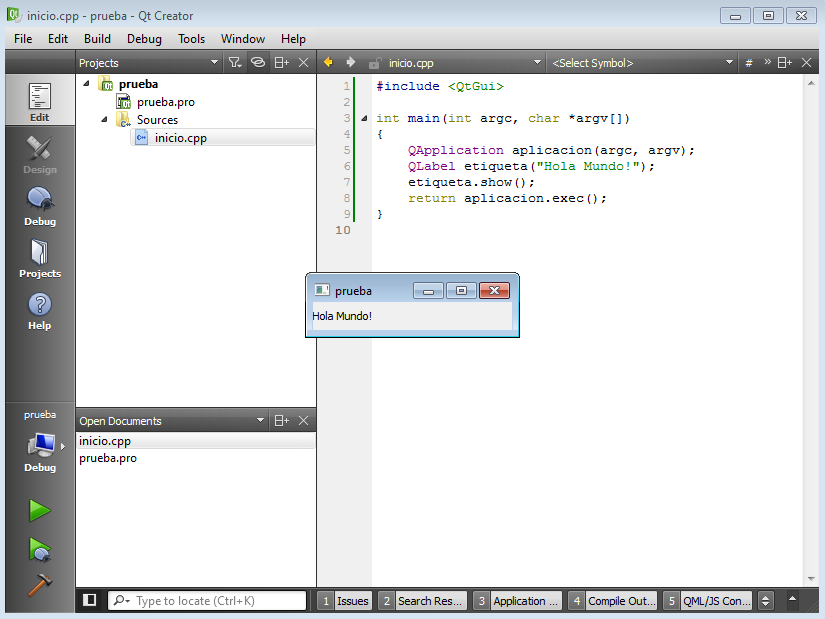The height and width of the screenshot is (619, 825).
Task: Click the Hola Mundo! label in prueba window
Action: (x=342, y=316)
